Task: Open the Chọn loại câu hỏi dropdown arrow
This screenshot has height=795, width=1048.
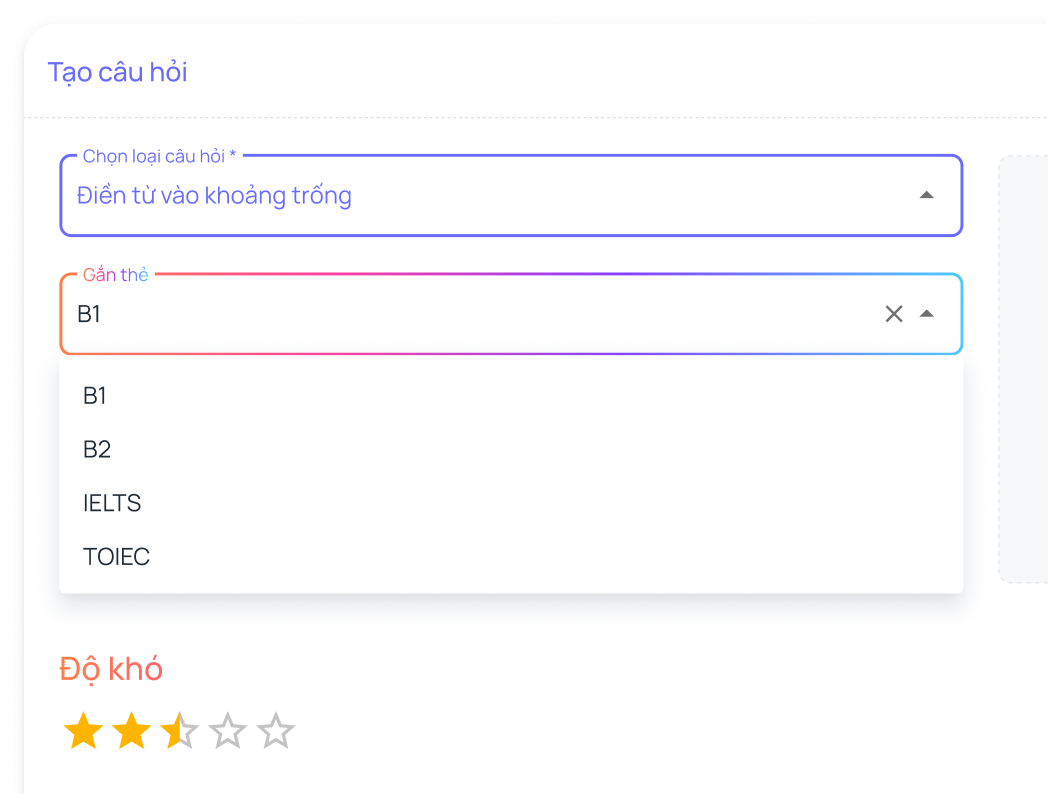Action: [927, 195]
